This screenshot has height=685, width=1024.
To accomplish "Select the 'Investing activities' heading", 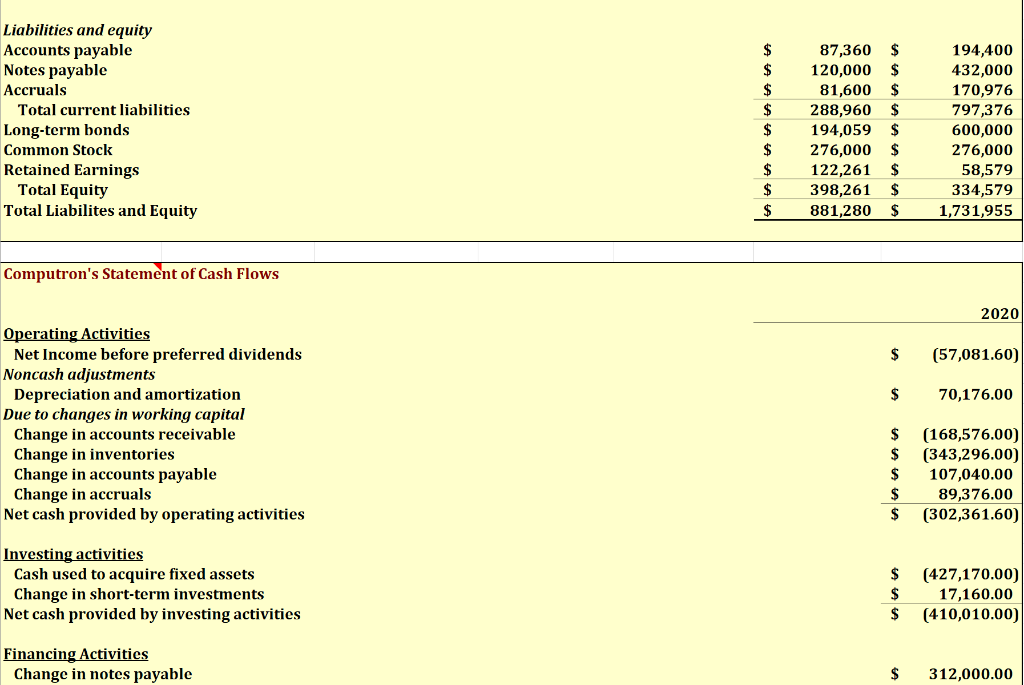I will [73, 554].
